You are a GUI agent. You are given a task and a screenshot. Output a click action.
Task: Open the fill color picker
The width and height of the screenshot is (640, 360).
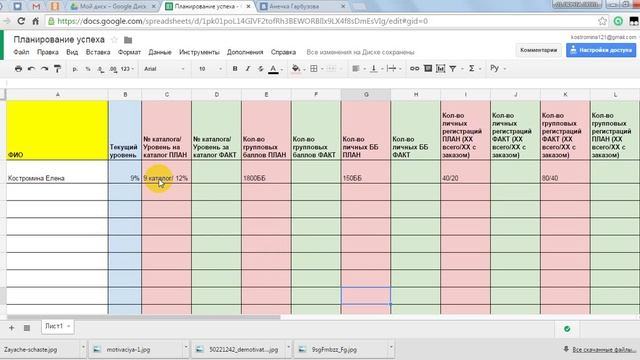click(x=296, y=69)
